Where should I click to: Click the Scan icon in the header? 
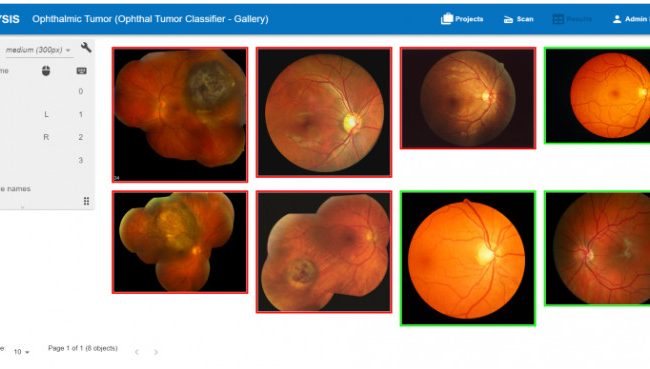point(508,19)
